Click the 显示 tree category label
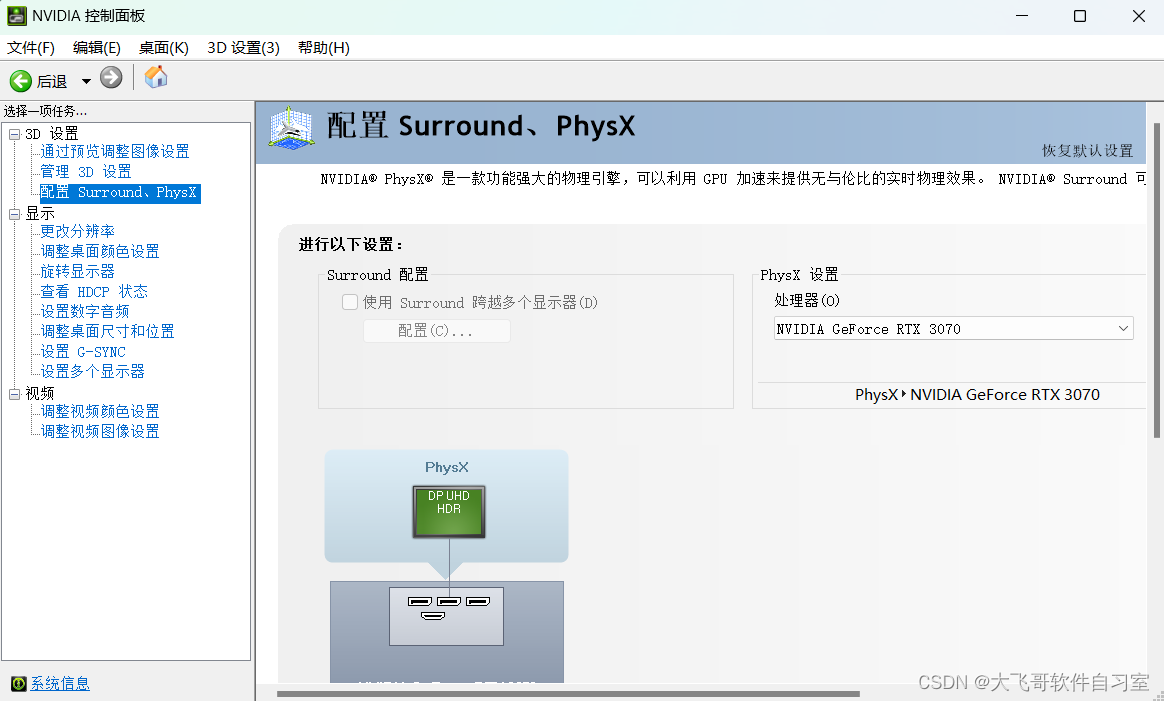This screenshot has height=701, width=1164. 40,214
